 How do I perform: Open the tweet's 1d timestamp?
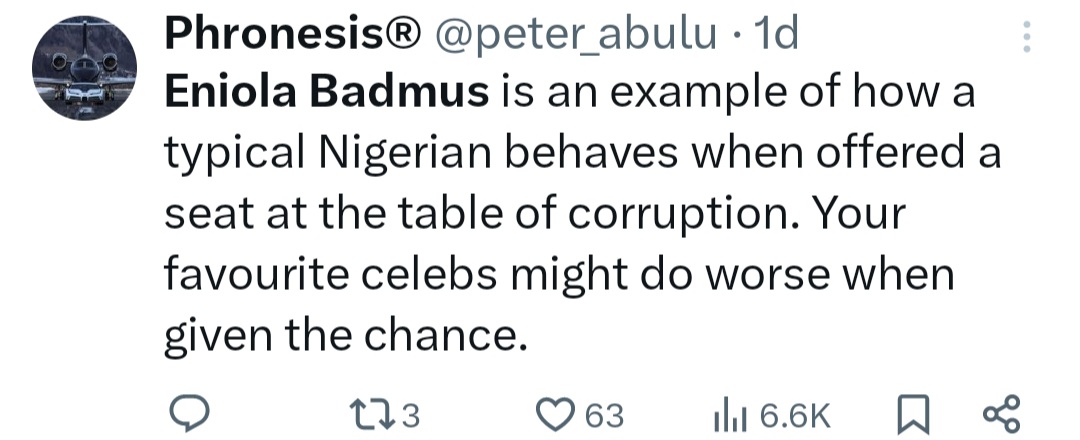pyautogui.click(x=779, y=36)
